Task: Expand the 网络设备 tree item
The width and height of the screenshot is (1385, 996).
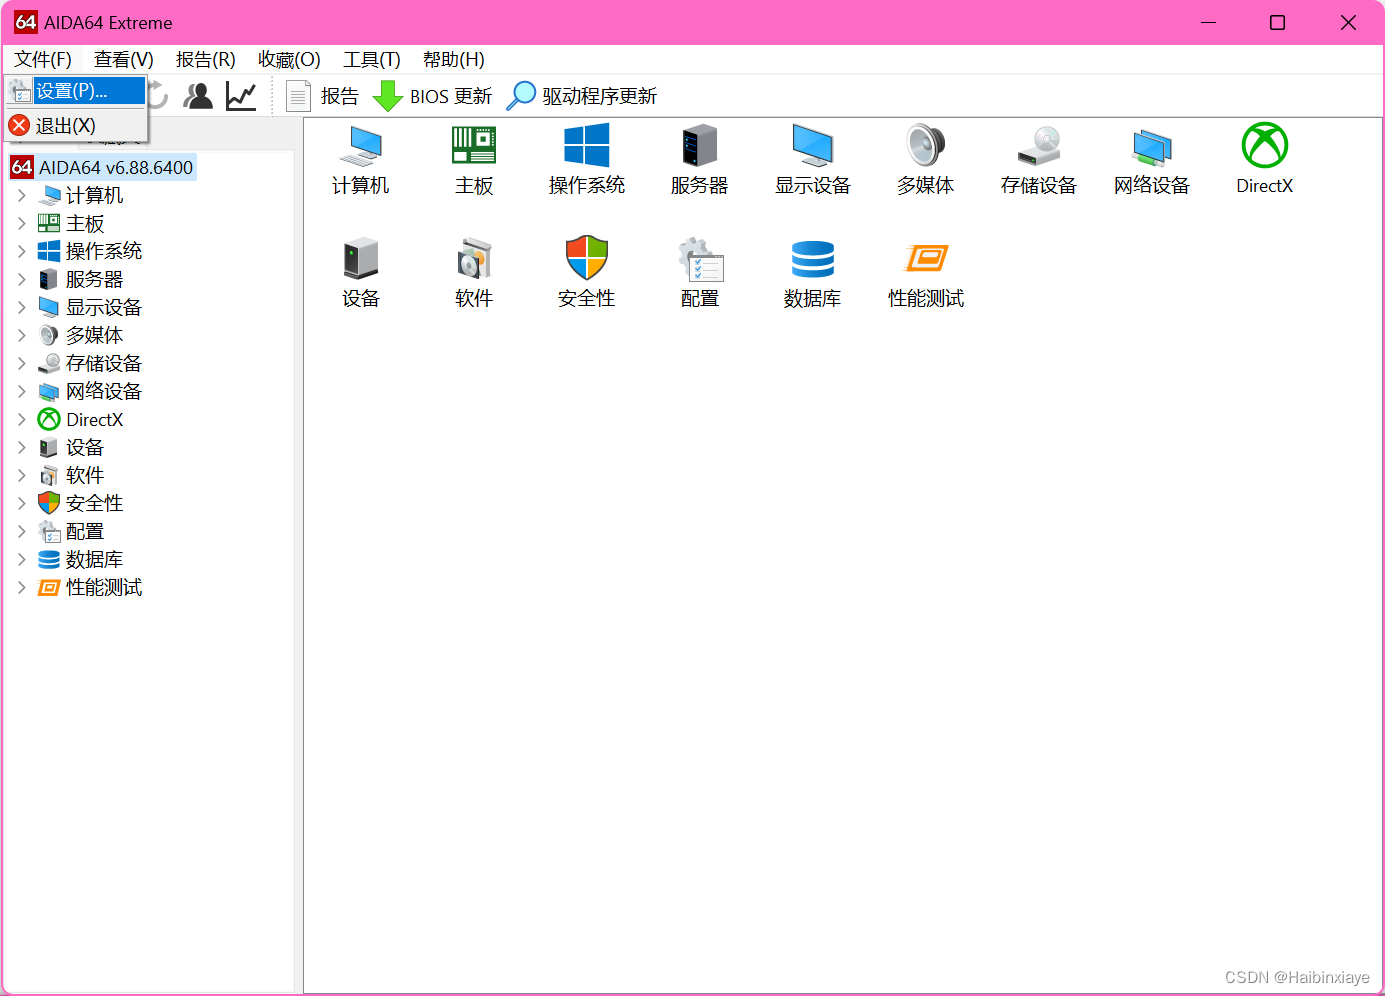Action: 22,391
